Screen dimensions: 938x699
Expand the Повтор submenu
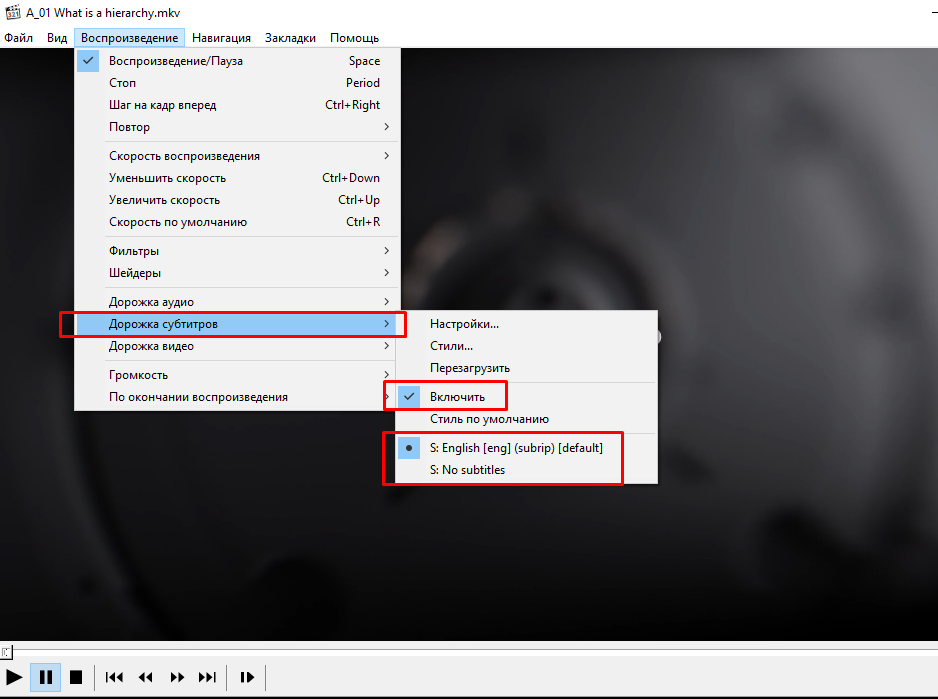click(x=237, y=127)
